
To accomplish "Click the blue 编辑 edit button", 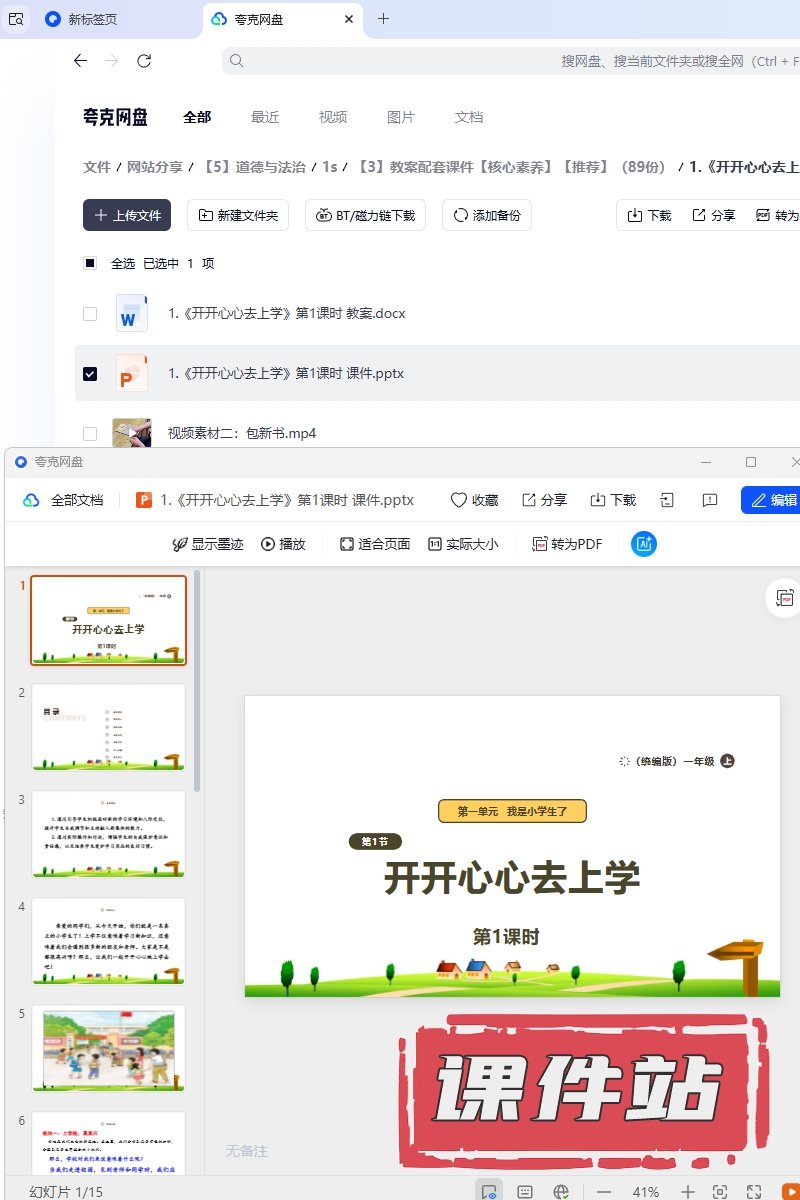I will (772, 500).
